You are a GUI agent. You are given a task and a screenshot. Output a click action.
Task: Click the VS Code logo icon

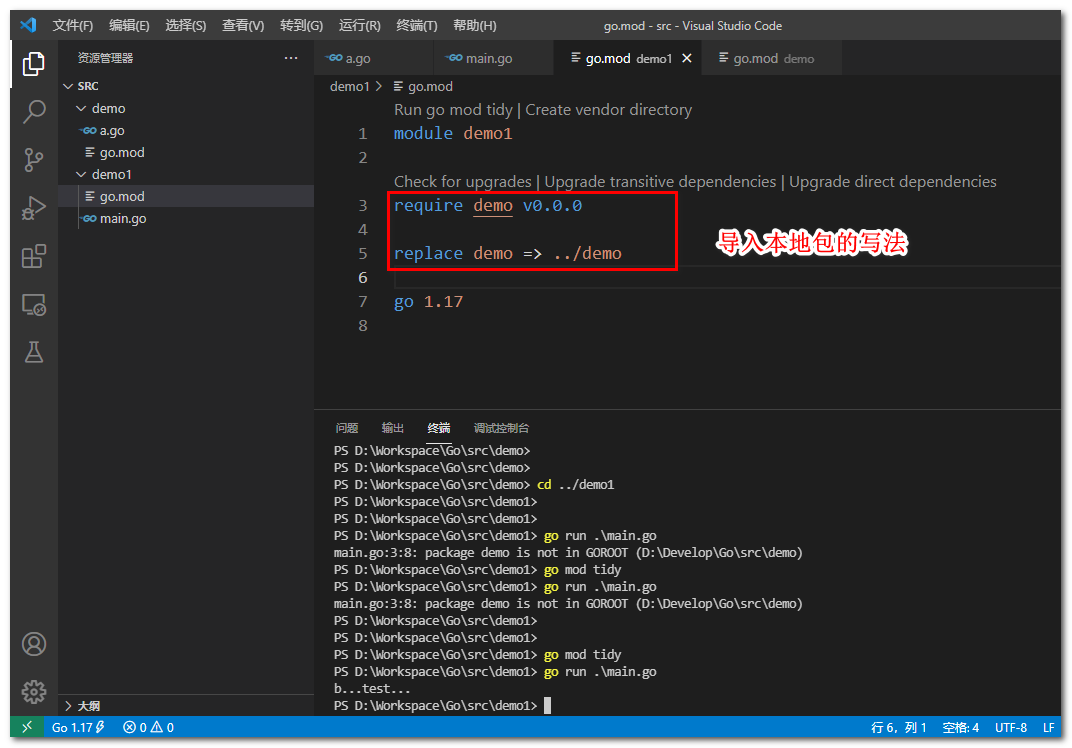point(28,25)
